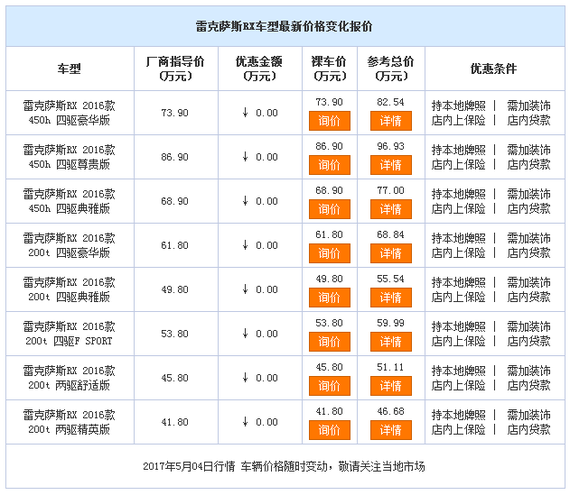Screen dimensions: 570x495
Task: Click total price 96.93
Action: pos(391,146)
